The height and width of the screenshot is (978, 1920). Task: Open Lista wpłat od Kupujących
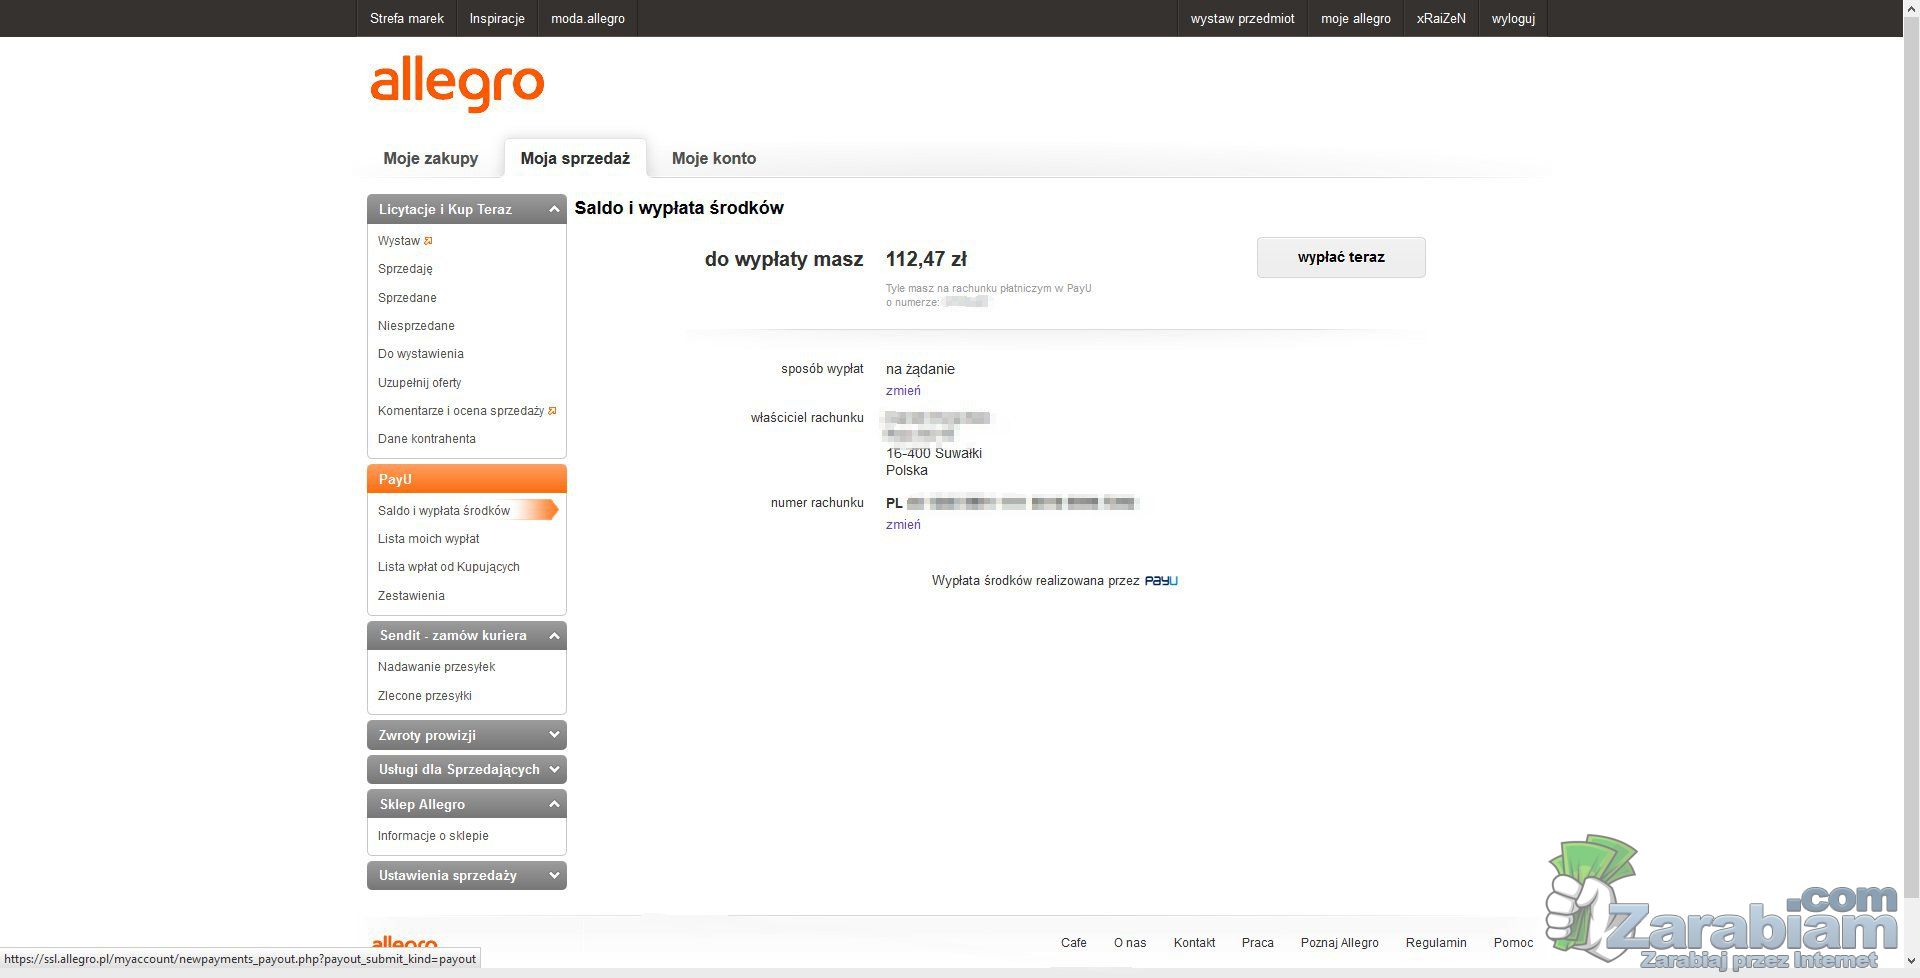click(x=449, y=567)
